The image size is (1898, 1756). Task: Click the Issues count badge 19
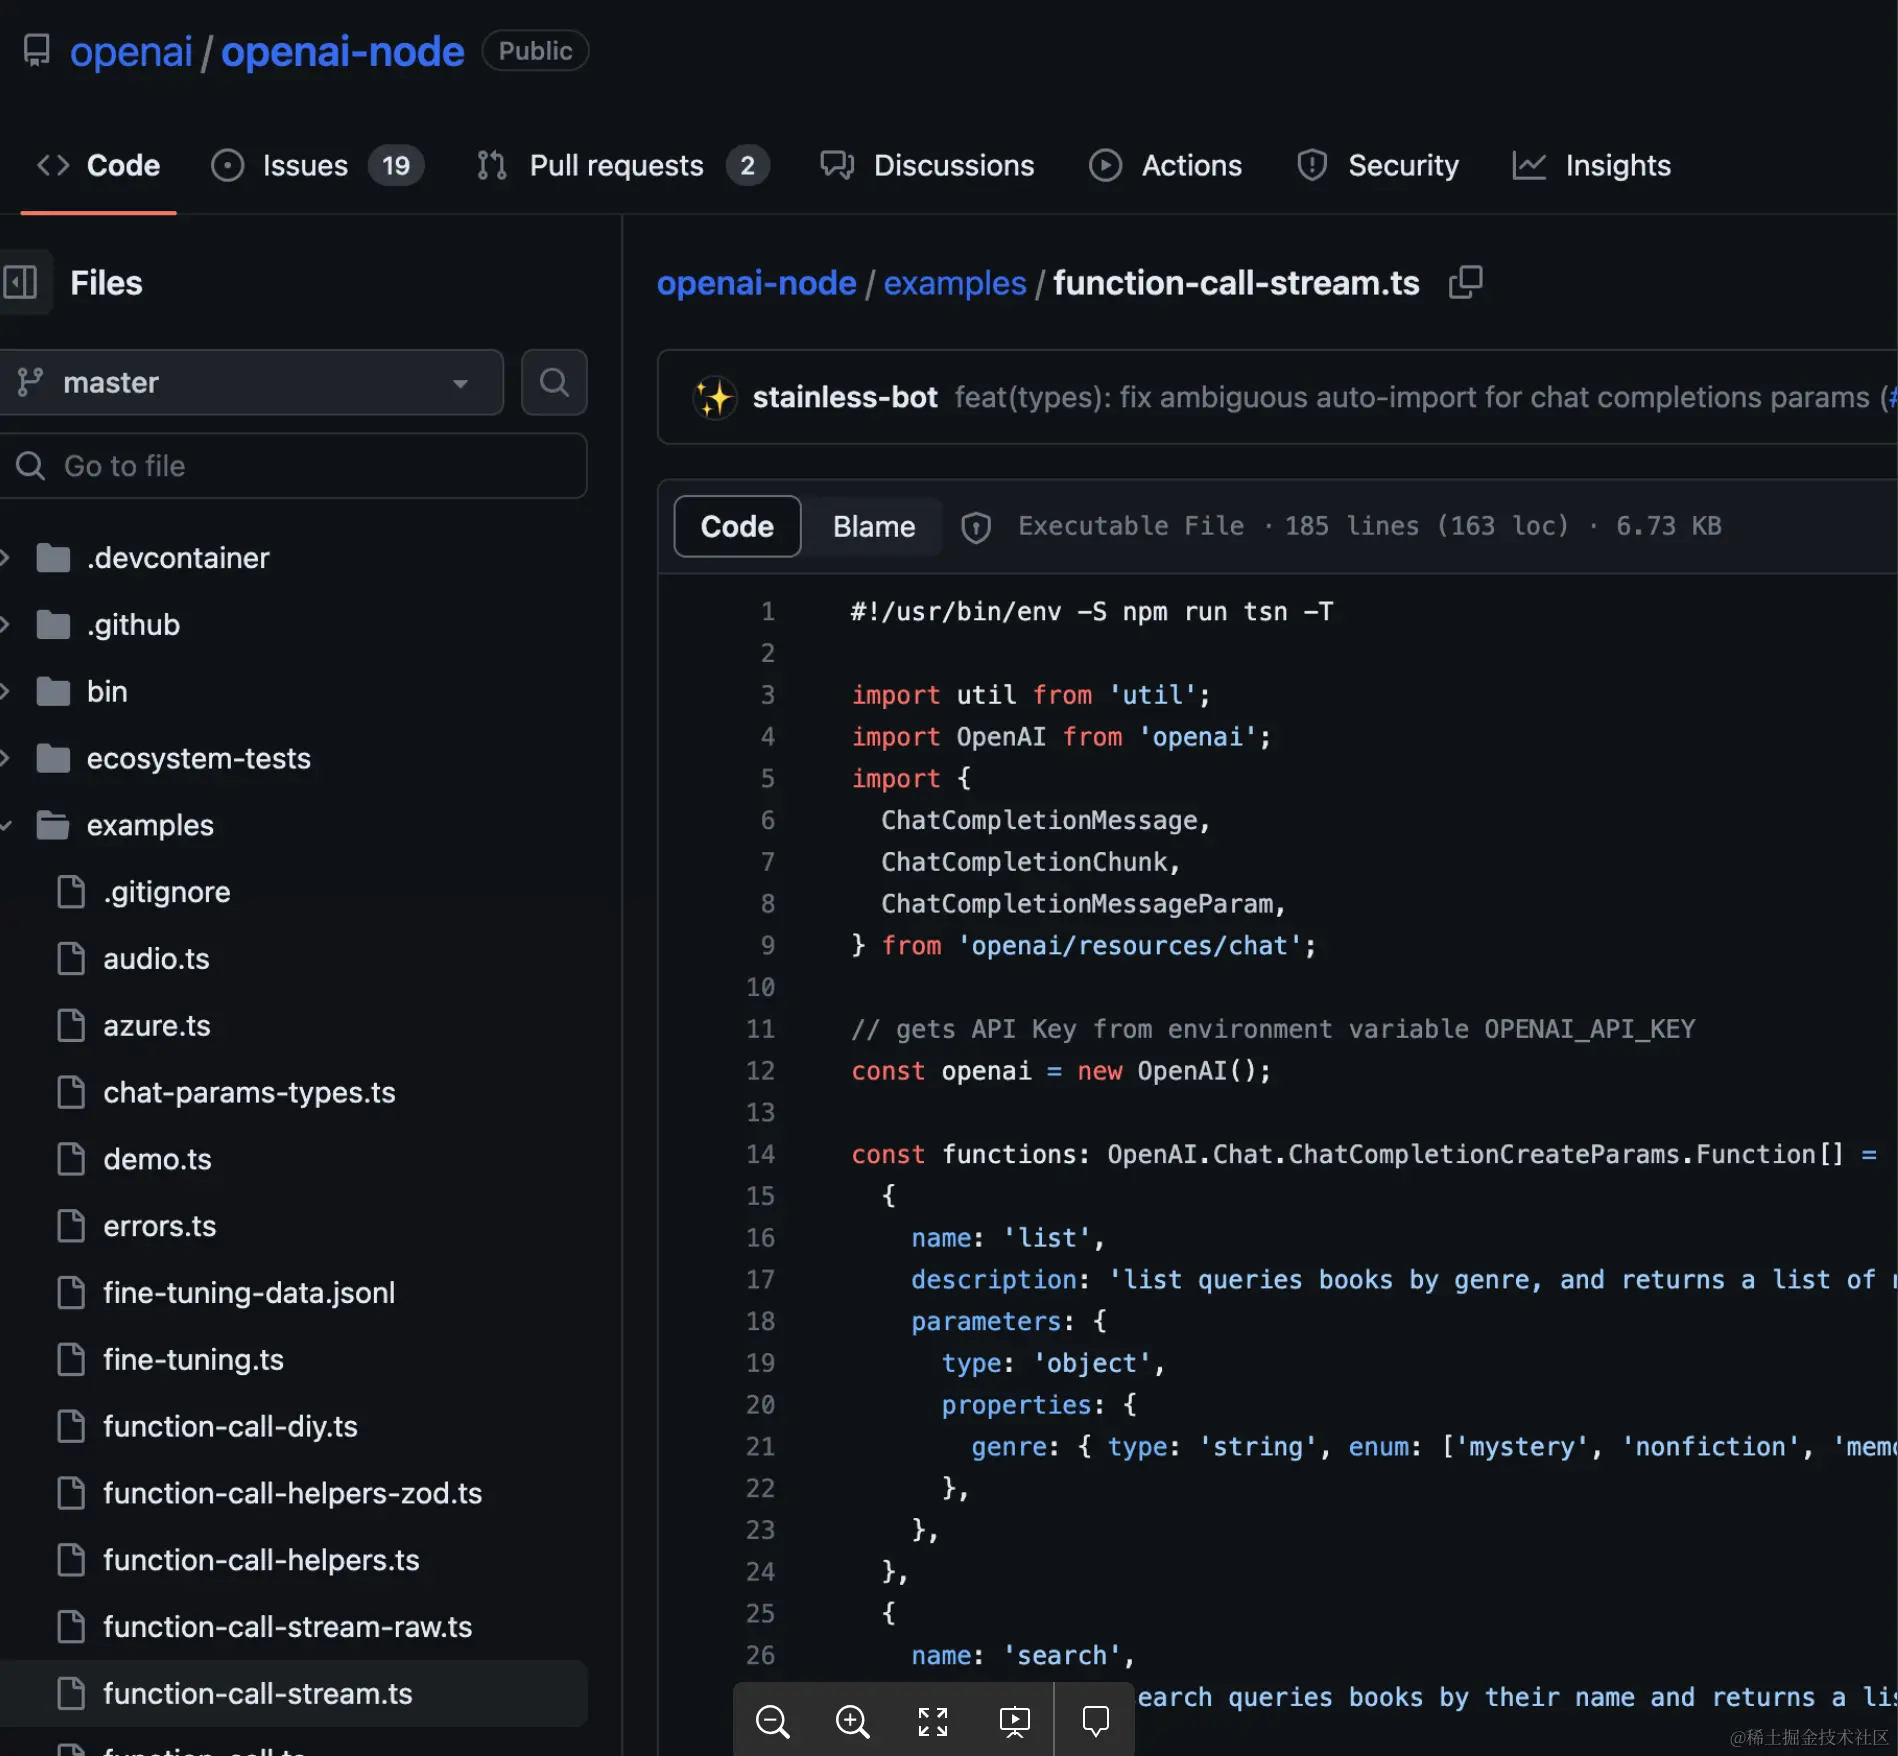click(x=396, y=165)
